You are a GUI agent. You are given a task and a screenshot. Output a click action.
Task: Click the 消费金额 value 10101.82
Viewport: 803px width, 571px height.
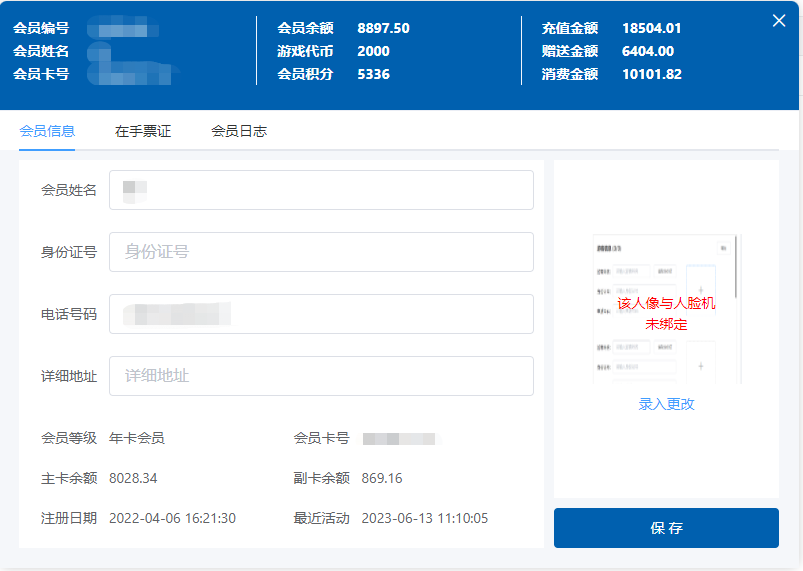[x=651, y=74]
